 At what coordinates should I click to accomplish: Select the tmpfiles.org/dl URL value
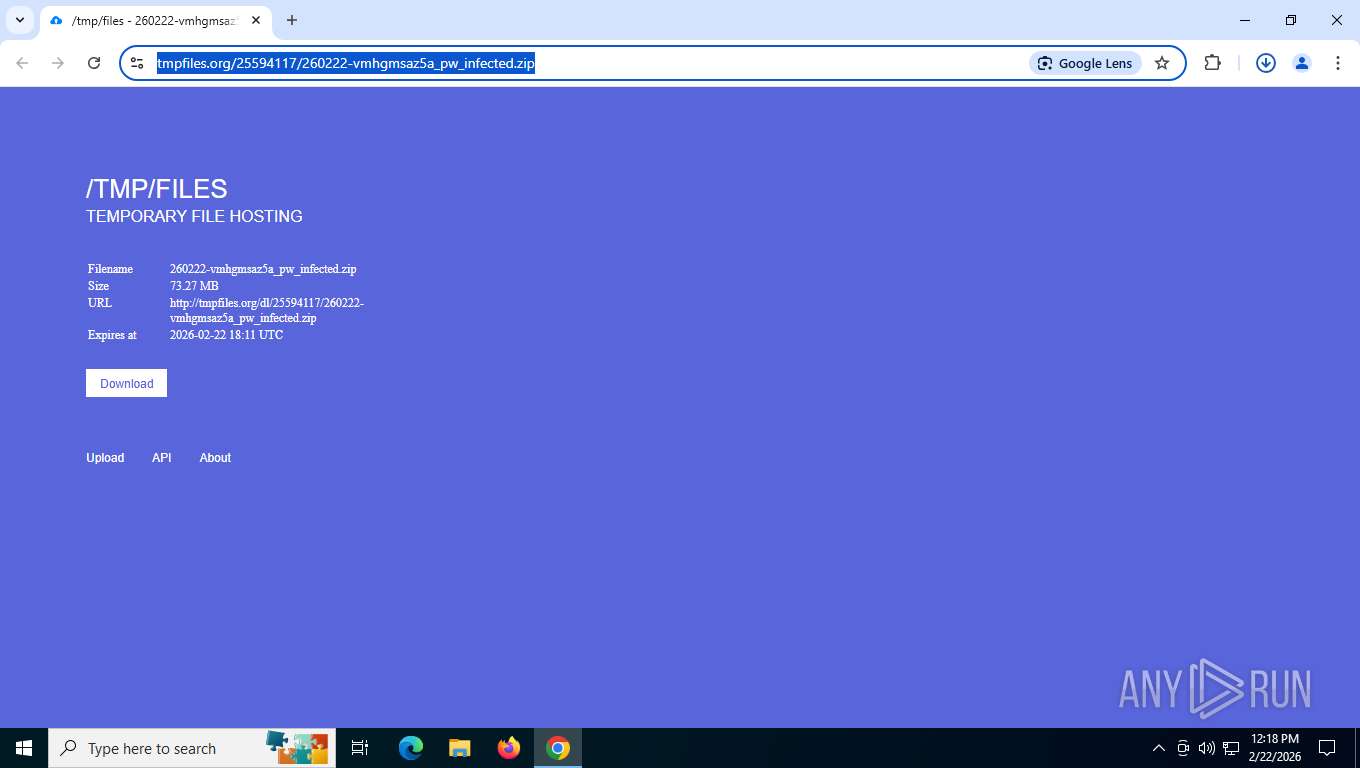[x=267, y=310]
